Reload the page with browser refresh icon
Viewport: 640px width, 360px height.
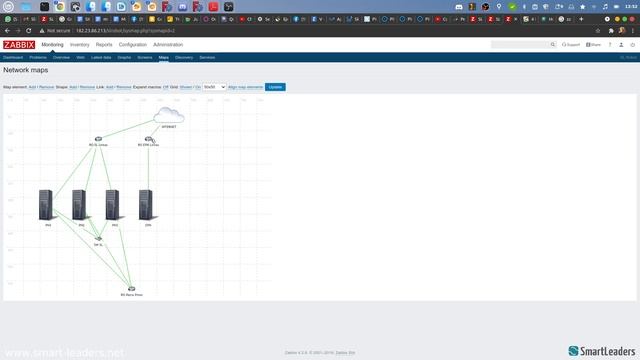(x=29, y=31)
